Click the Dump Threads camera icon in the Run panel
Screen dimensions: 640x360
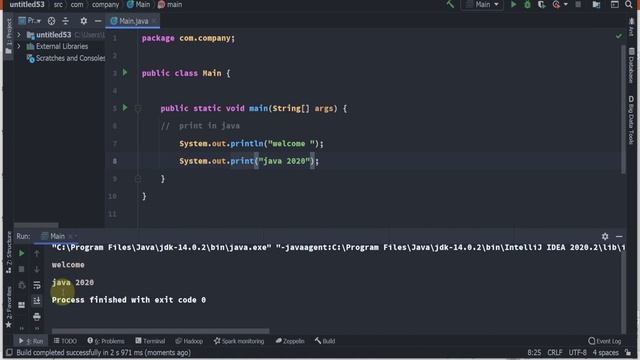[22, 285]
